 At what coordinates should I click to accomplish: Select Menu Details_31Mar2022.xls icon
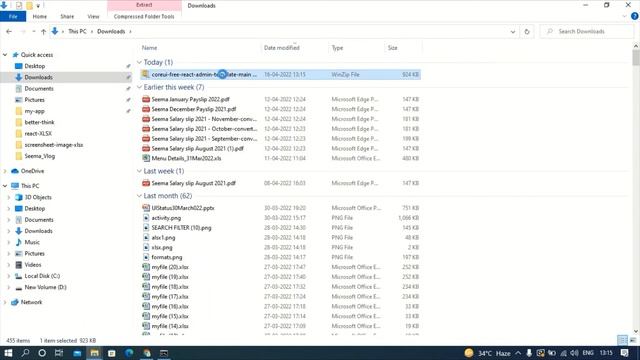(146, 158)
